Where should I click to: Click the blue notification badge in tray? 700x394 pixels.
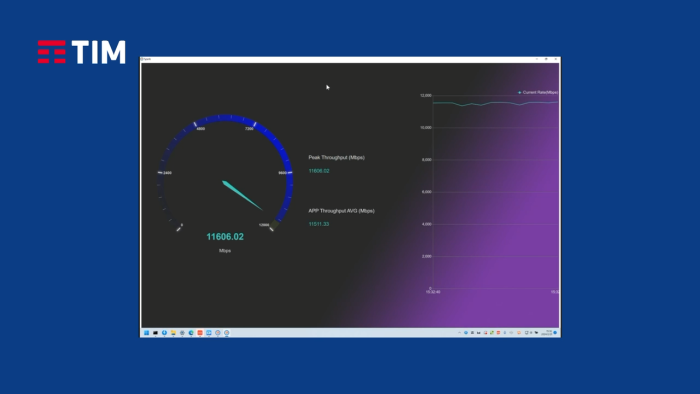click(x=555, y=333)
